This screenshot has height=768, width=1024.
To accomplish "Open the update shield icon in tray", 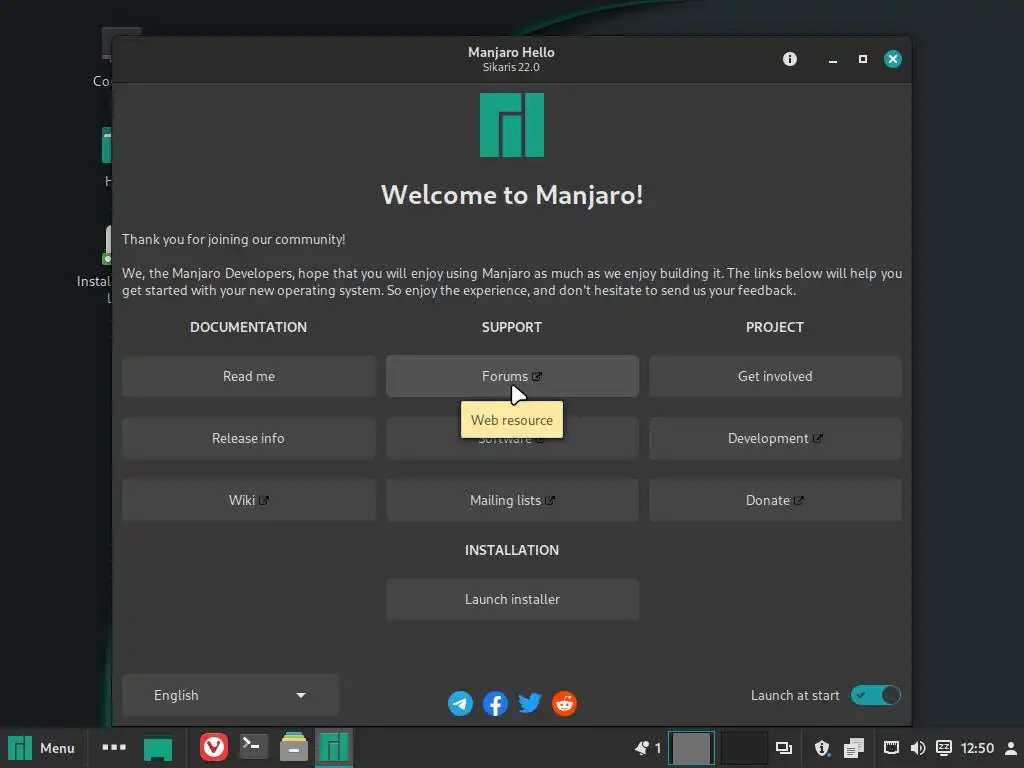I will [x=822, y=748].
